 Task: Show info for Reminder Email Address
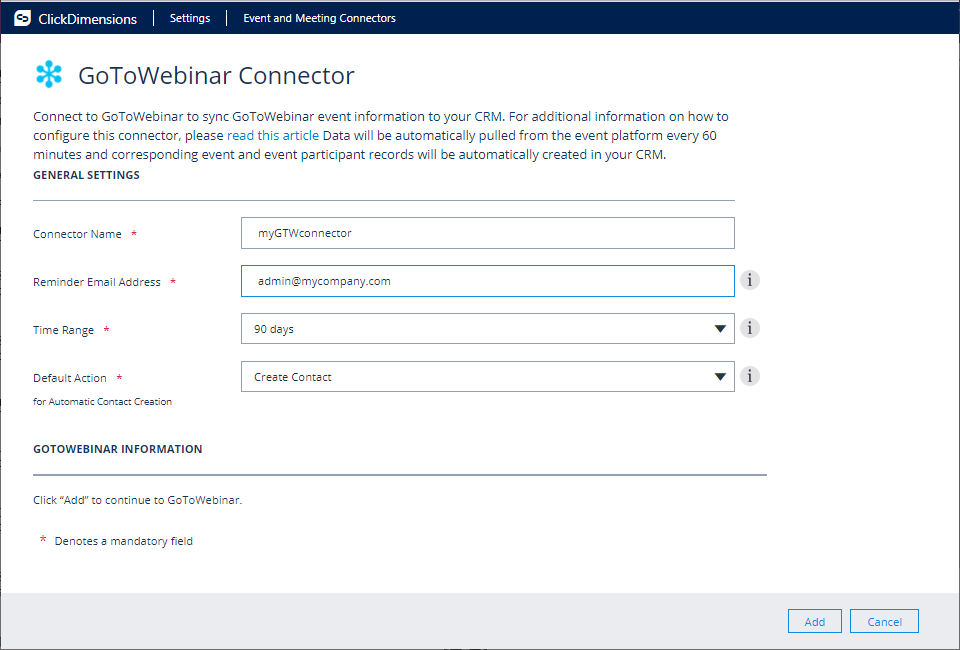tap(749, 280)
